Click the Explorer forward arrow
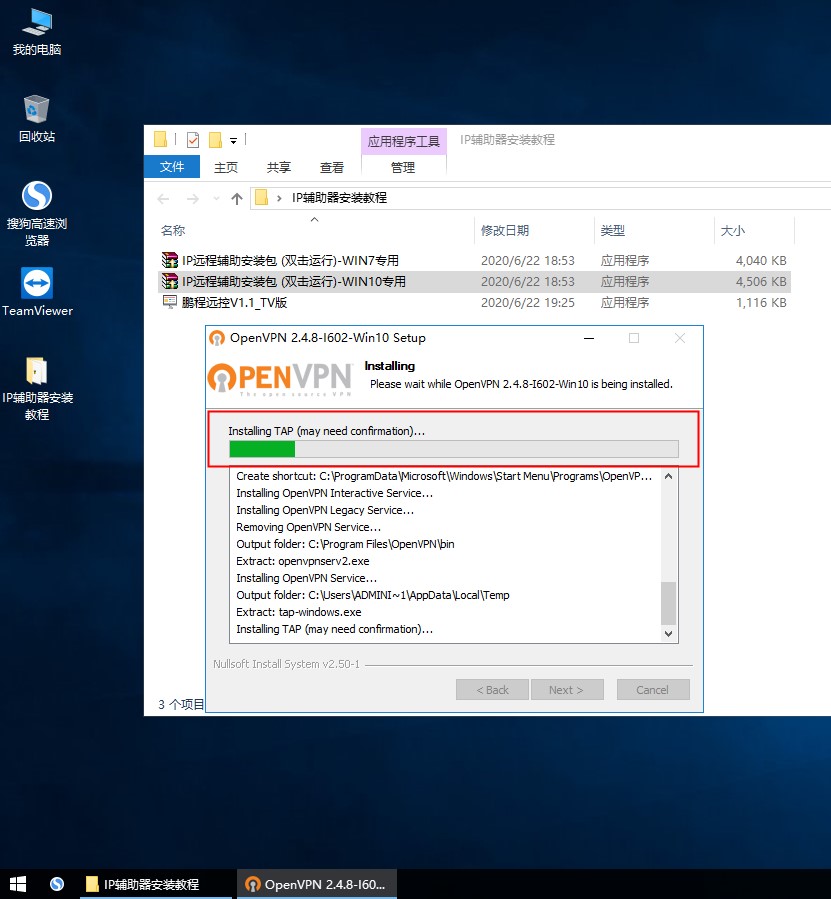 tap(193, 199)
